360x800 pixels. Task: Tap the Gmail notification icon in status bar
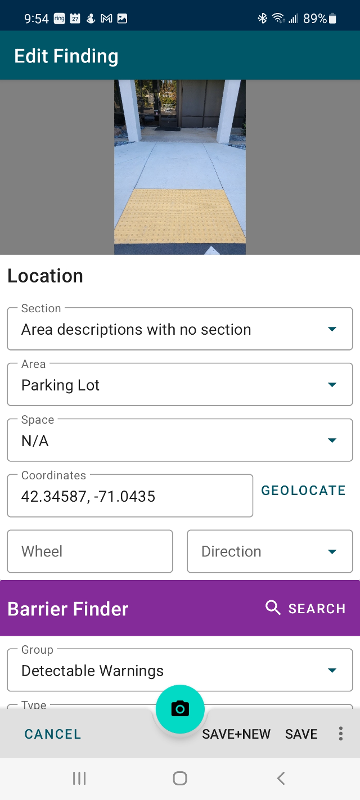coord(106,19)
